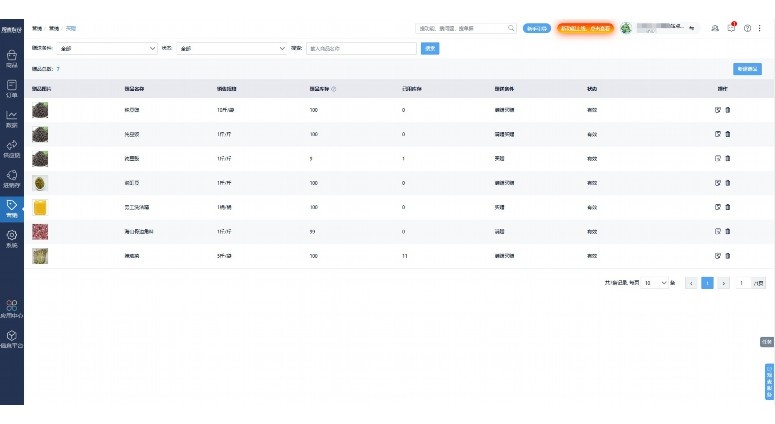Open the help question mark icon in header
Viewport: 775px width, 424px height.
747,28
